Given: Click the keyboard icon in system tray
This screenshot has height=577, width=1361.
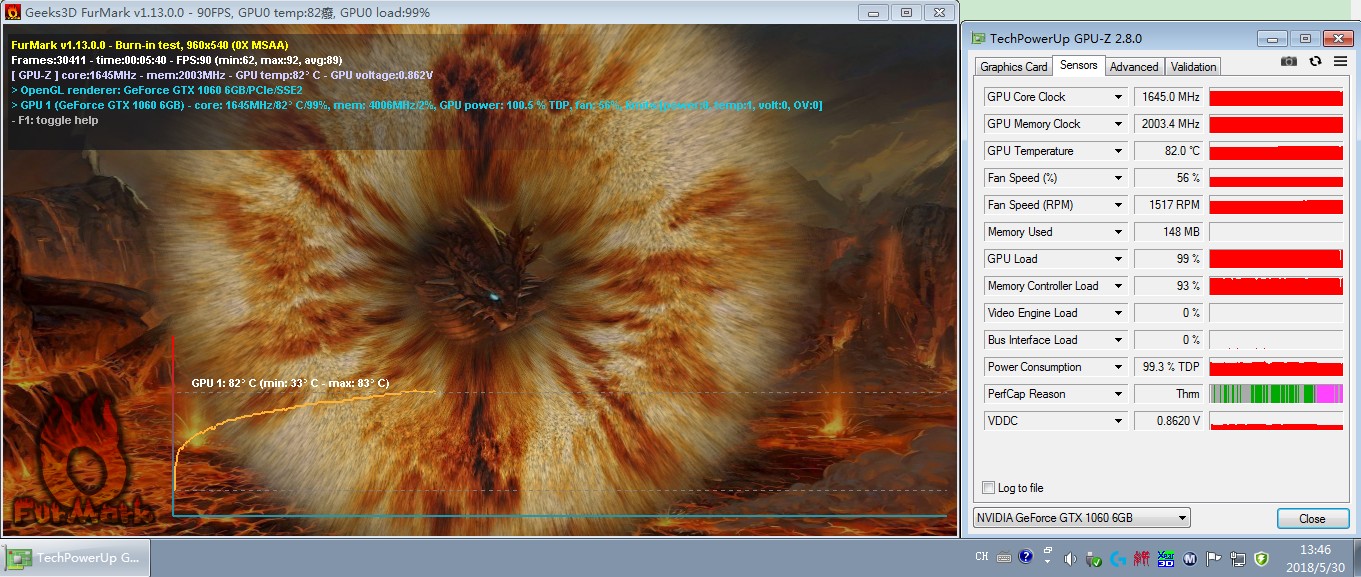Looking at the screenshot, I should (1002, 558).
